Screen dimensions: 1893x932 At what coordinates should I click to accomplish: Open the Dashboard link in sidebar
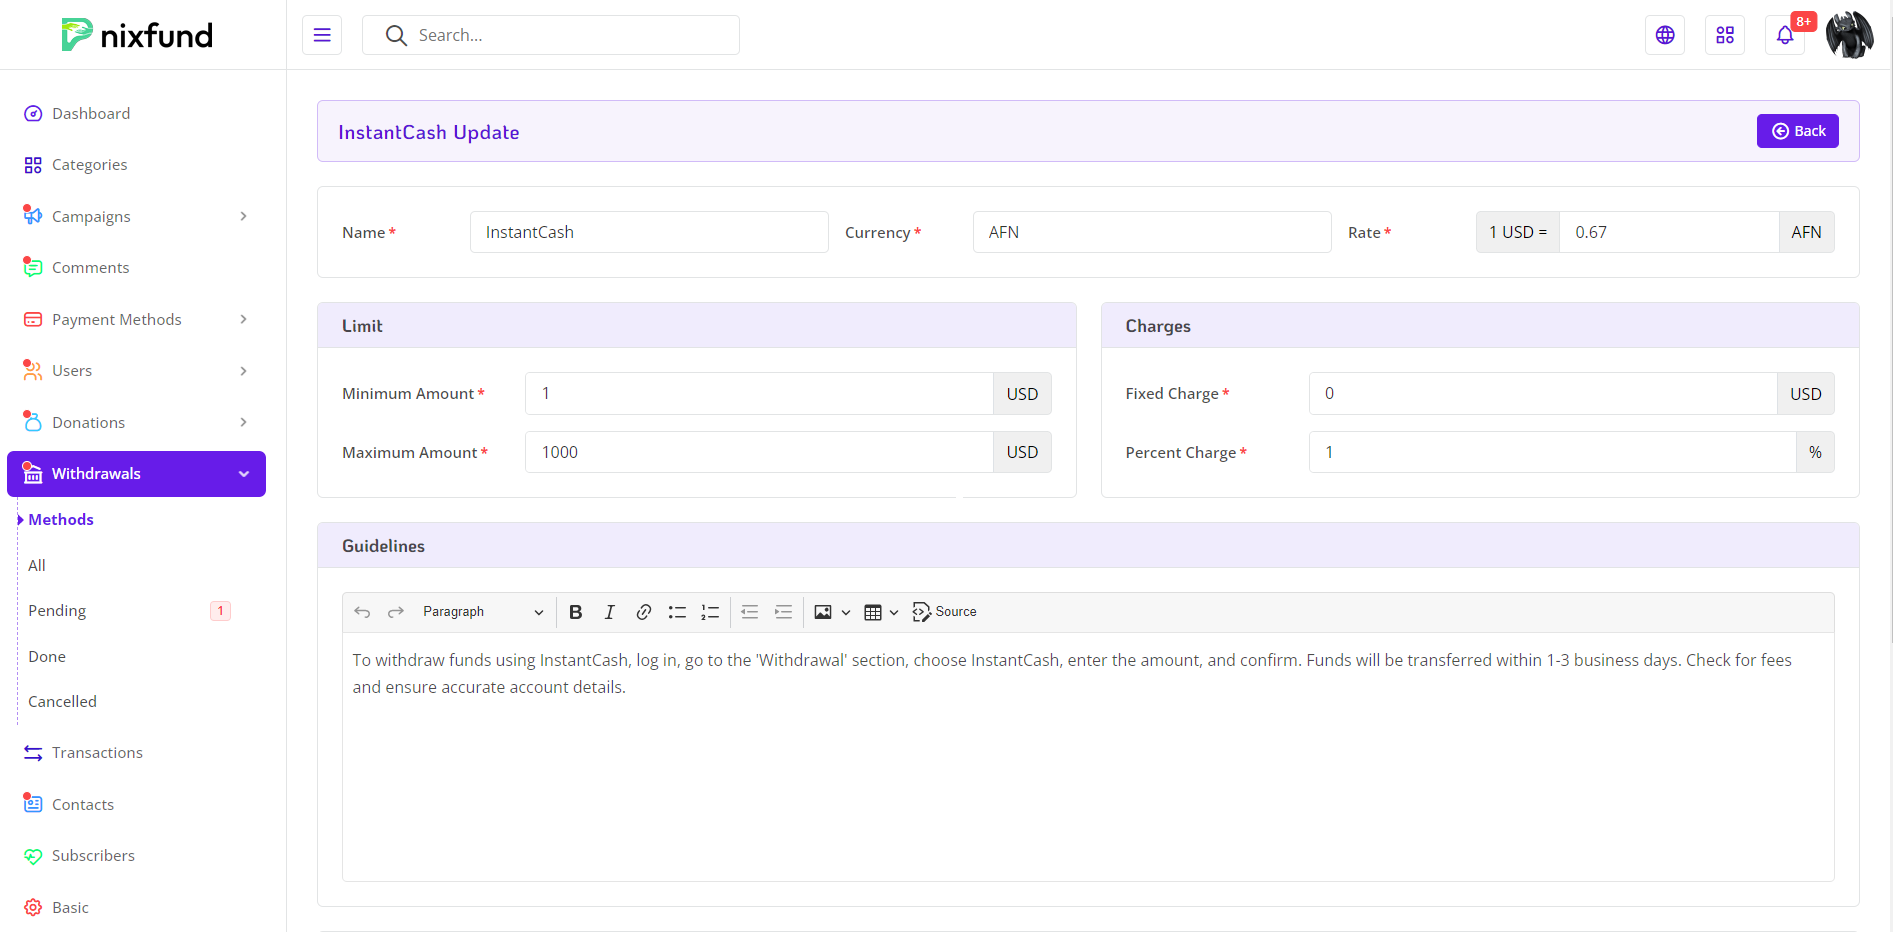(91, 114)
